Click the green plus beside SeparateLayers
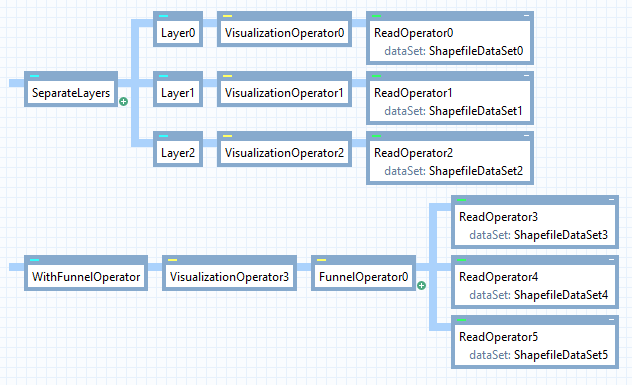 pos(124,102)
